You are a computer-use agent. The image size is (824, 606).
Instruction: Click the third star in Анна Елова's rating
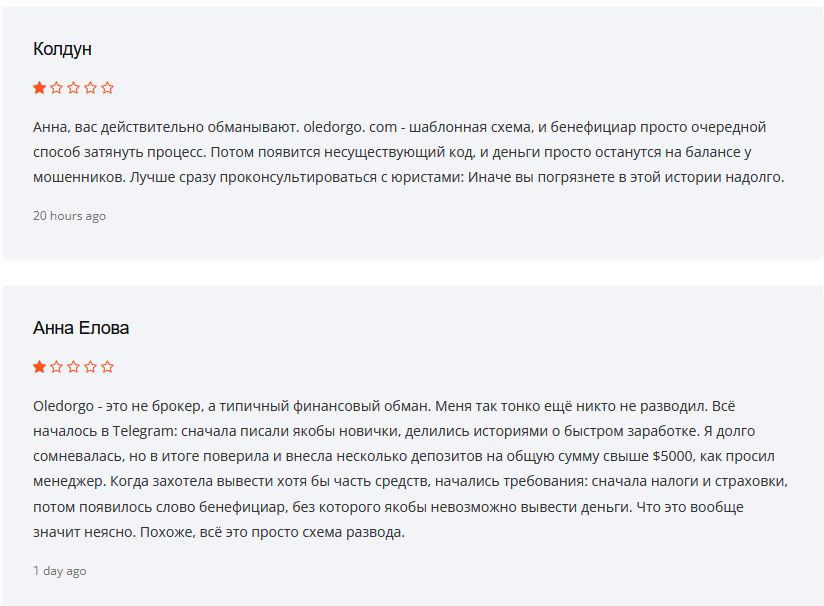[74, 366]
